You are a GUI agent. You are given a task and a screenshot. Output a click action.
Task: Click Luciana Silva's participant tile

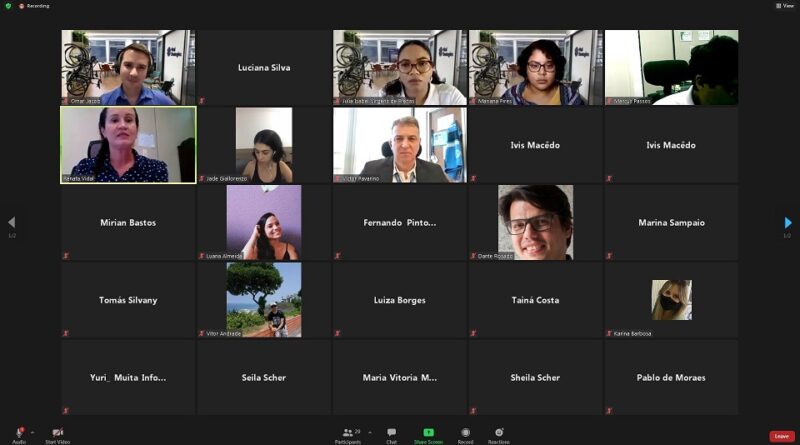pyautogui.click(x=264, y=67)
